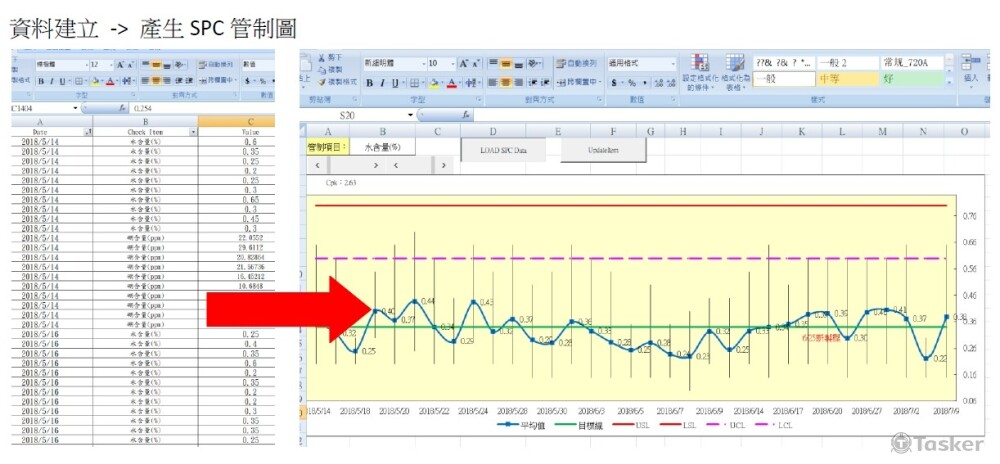The image size is (1000, 464).
Task: Toggle Italic in the right Excel ribbon
Action: point(382,82)
